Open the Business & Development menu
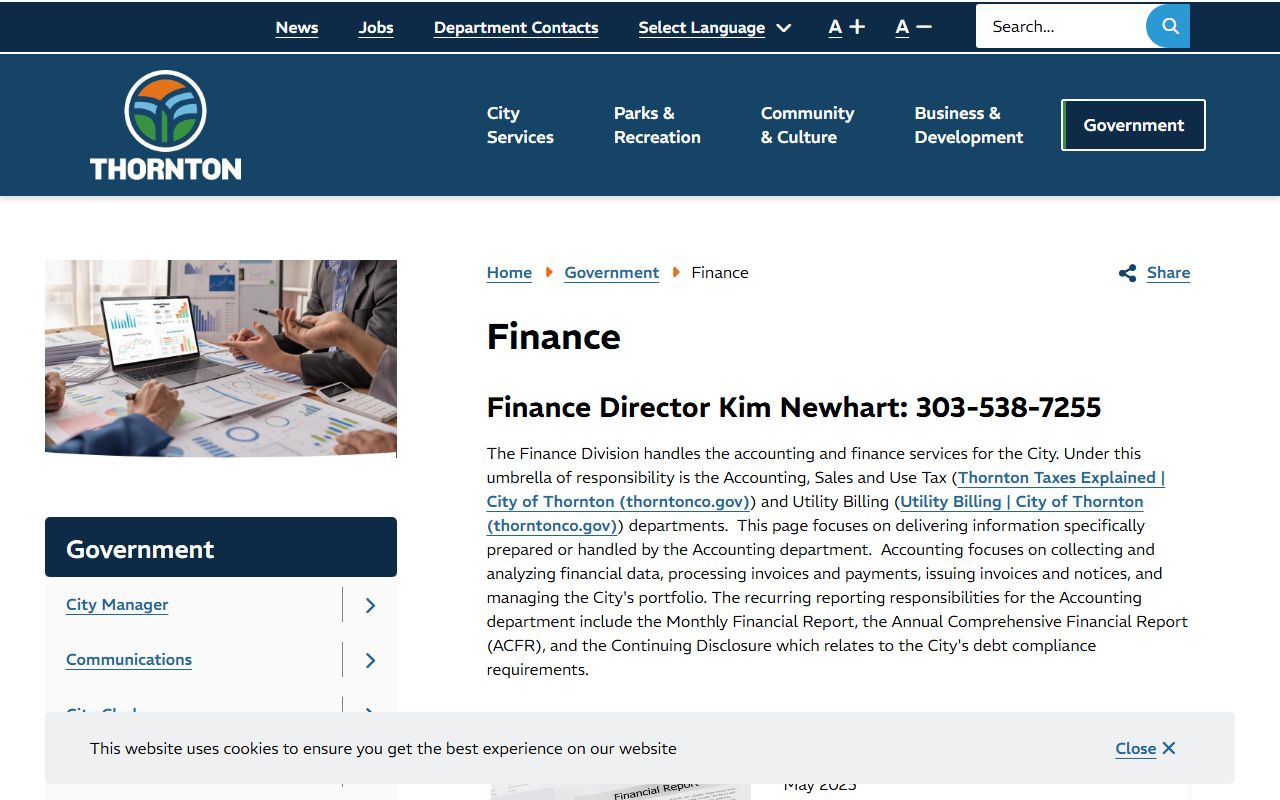The height and width of the screenshot is (800, 1280). 969,125
